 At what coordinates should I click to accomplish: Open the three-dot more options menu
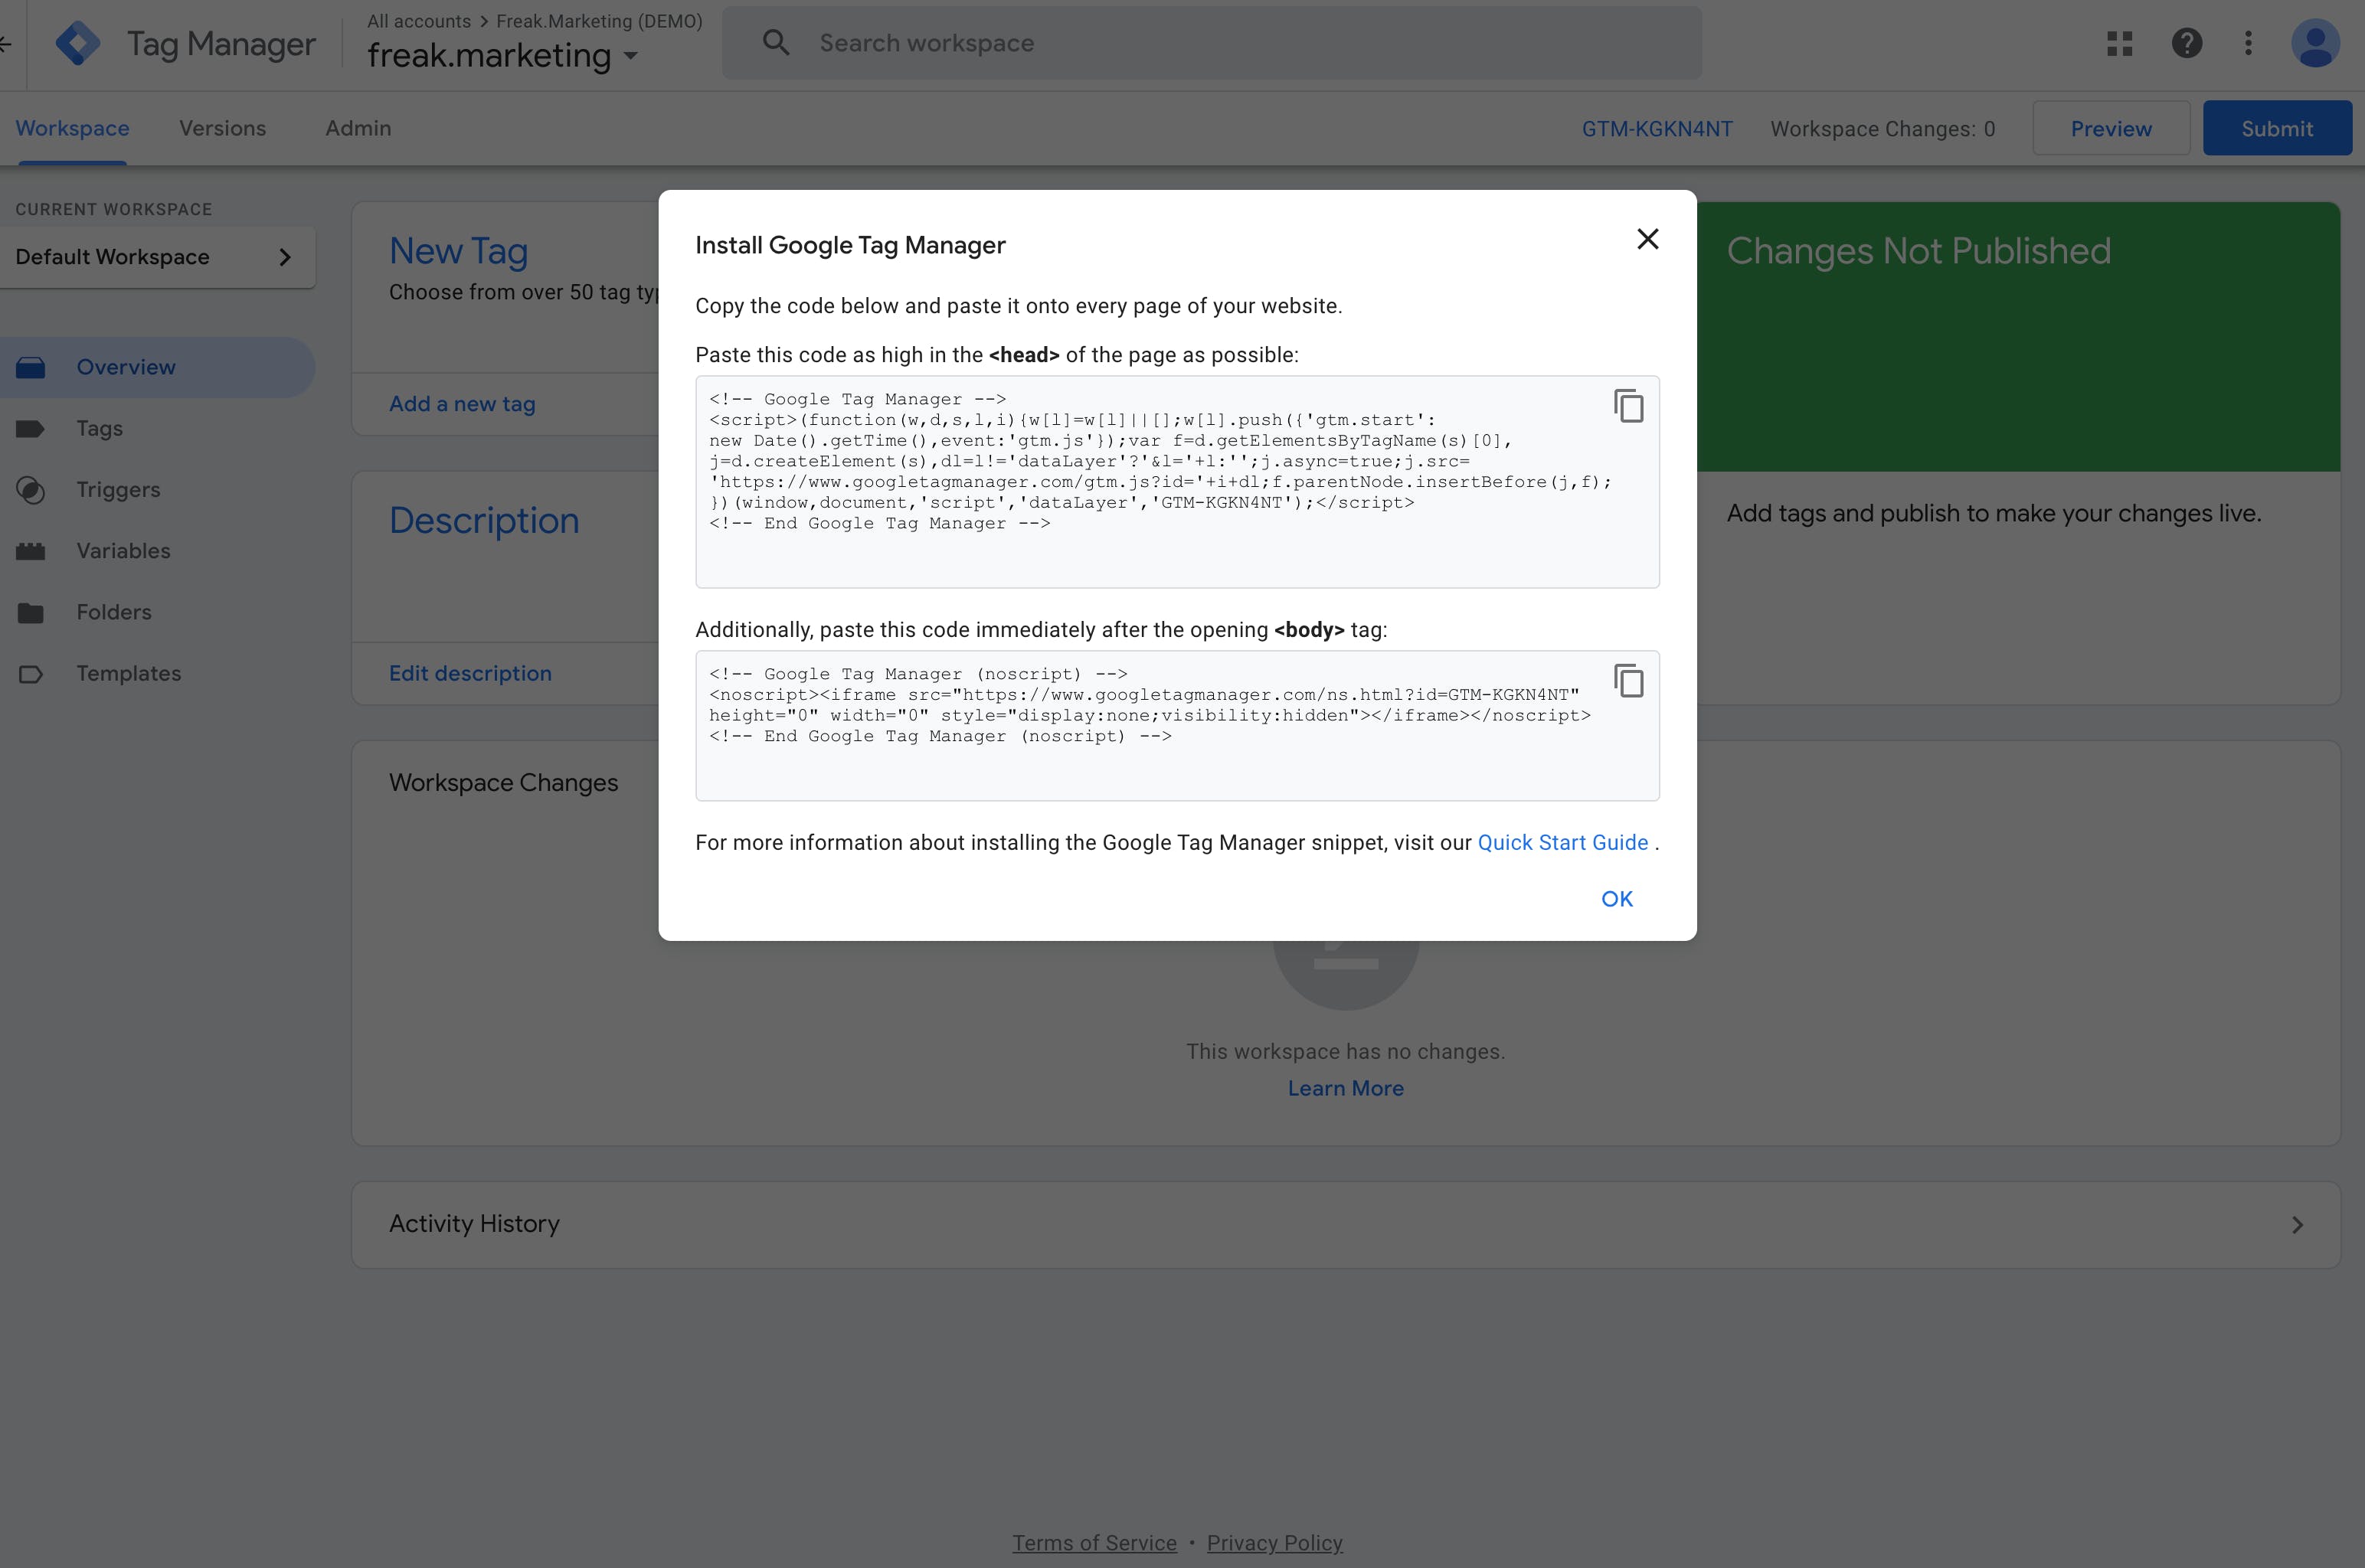(x=2247, y=43)
